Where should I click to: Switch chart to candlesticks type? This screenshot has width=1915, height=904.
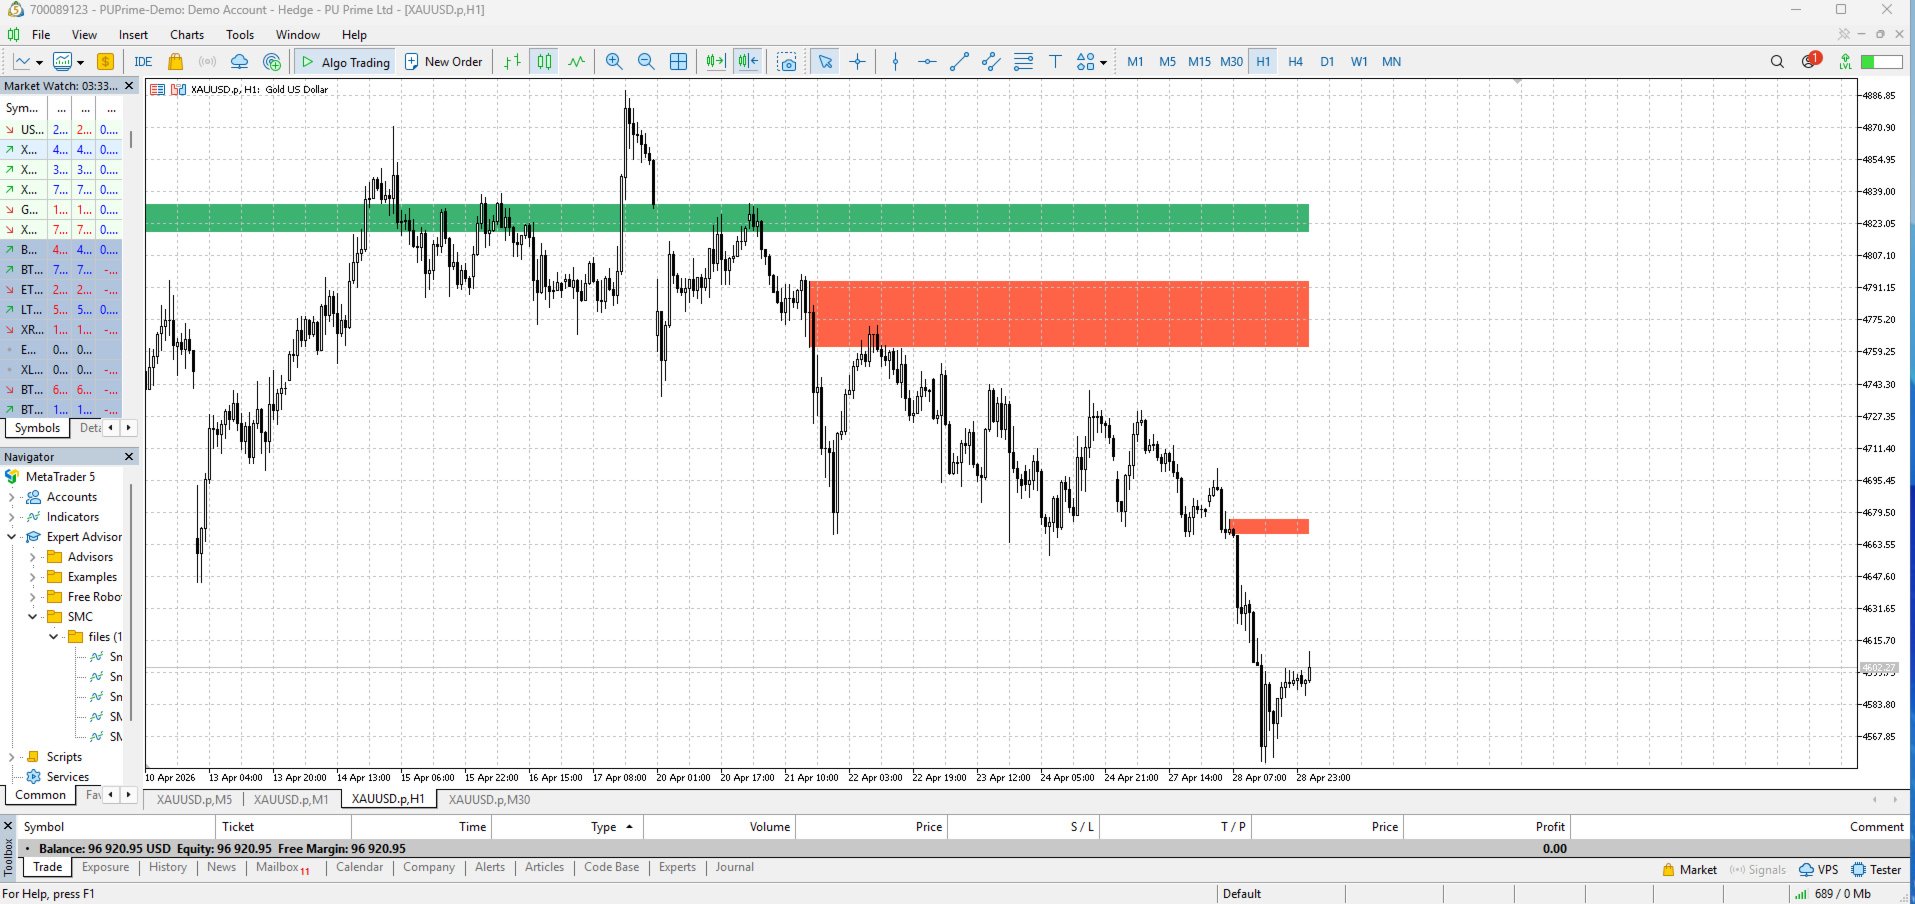point(544,62)
